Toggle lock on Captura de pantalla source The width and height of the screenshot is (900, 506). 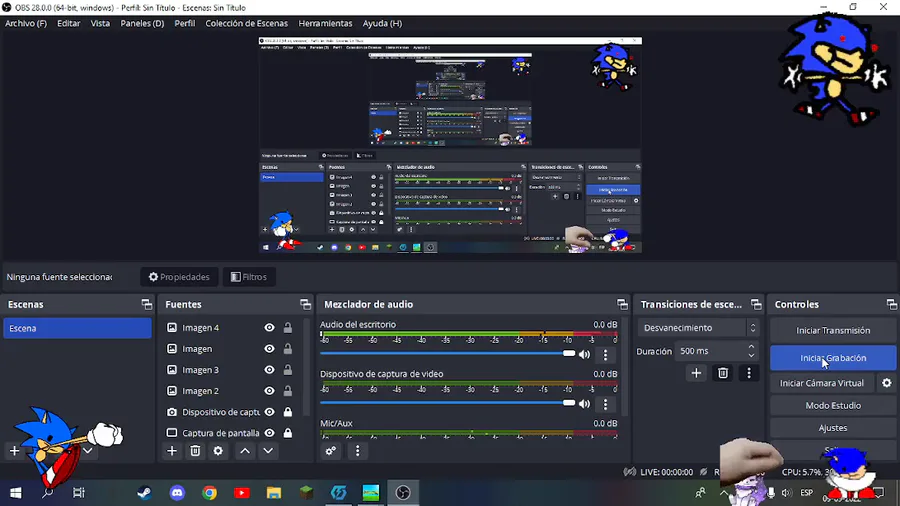point(288,433)
